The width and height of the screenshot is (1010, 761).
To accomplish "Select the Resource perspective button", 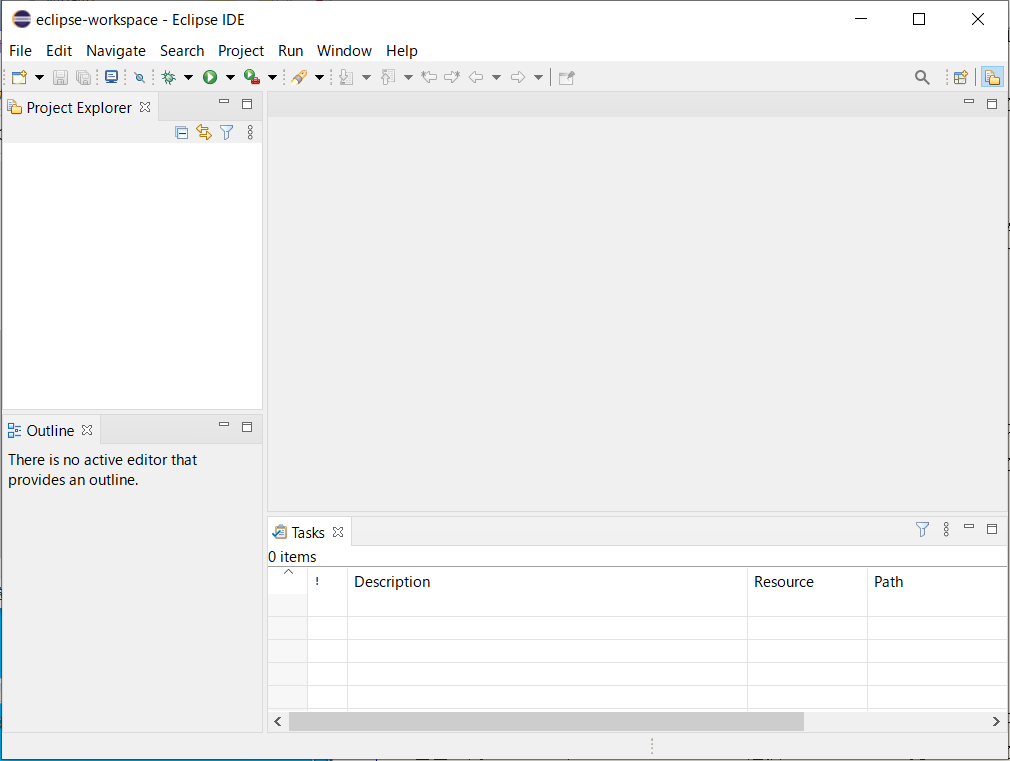I will [993, 77].
